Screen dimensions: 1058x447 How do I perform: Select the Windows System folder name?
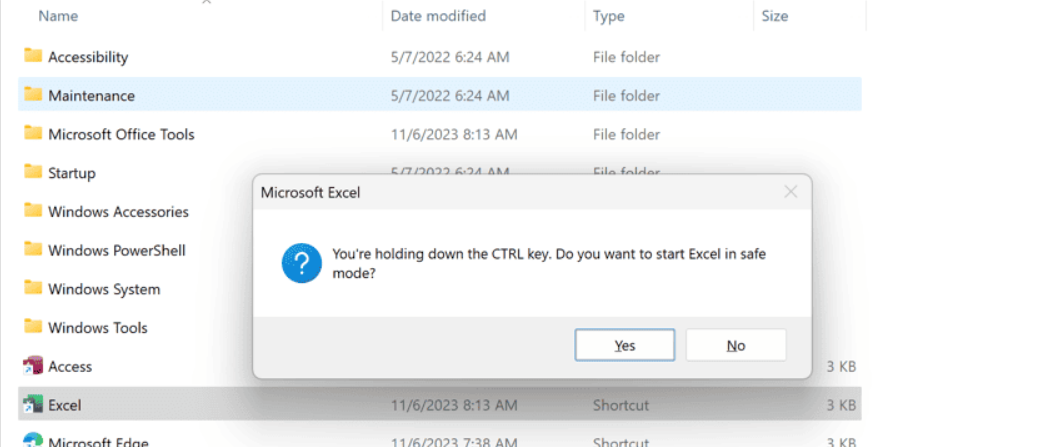coord(104,289)
